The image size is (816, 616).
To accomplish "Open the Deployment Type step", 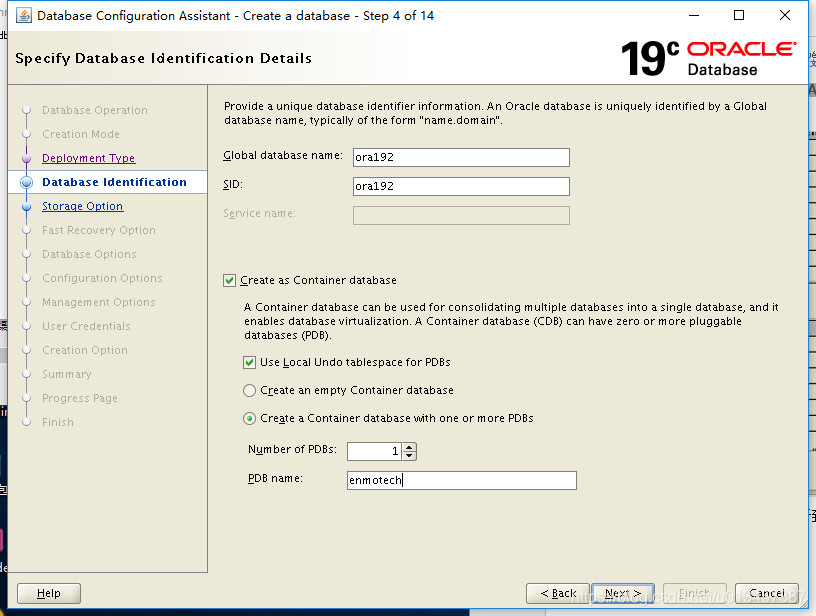I will 88,158.
